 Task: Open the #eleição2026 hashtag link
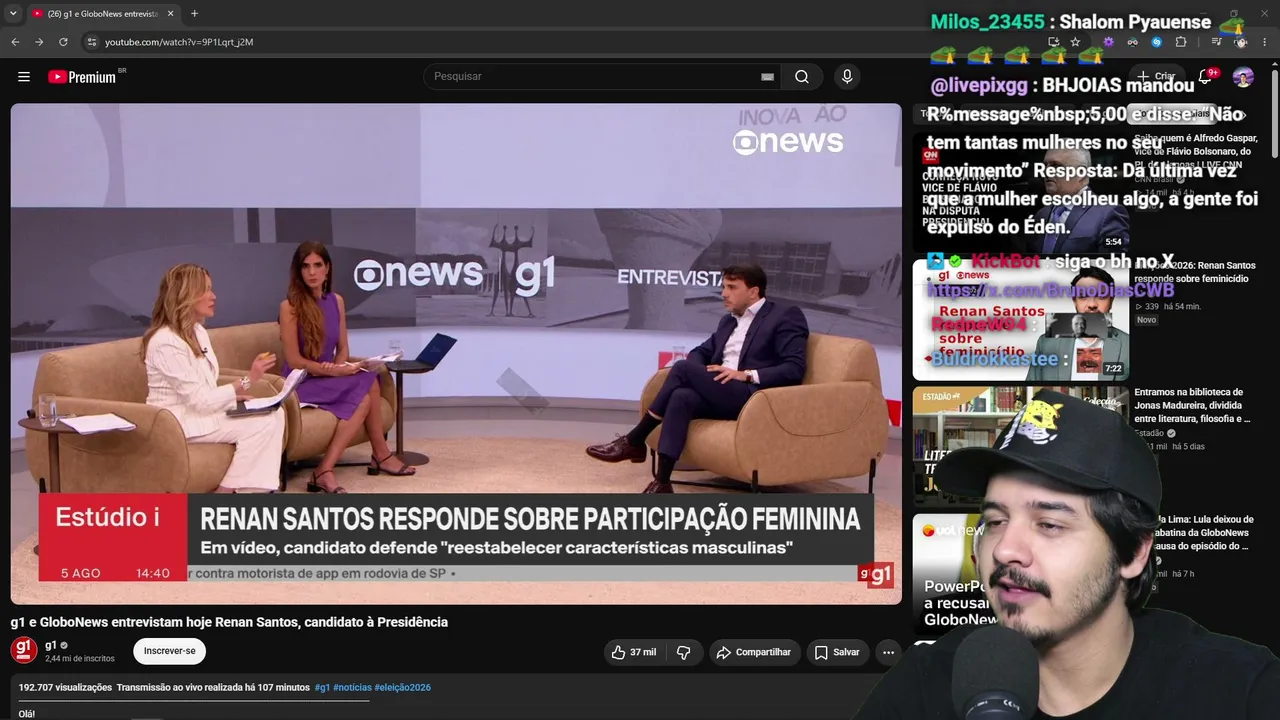point(403,688)
